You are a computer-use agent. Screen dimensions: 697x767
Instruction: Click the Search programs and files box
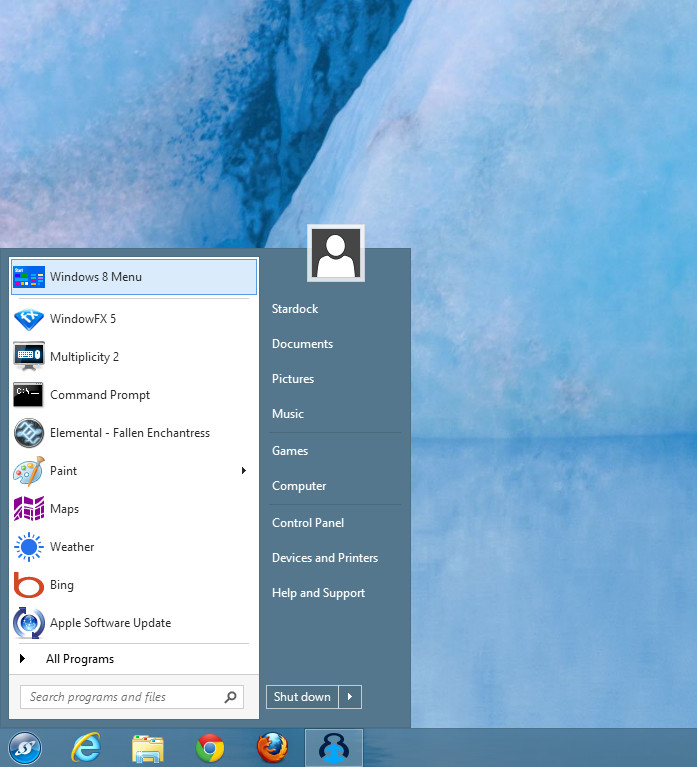point(132,697)
